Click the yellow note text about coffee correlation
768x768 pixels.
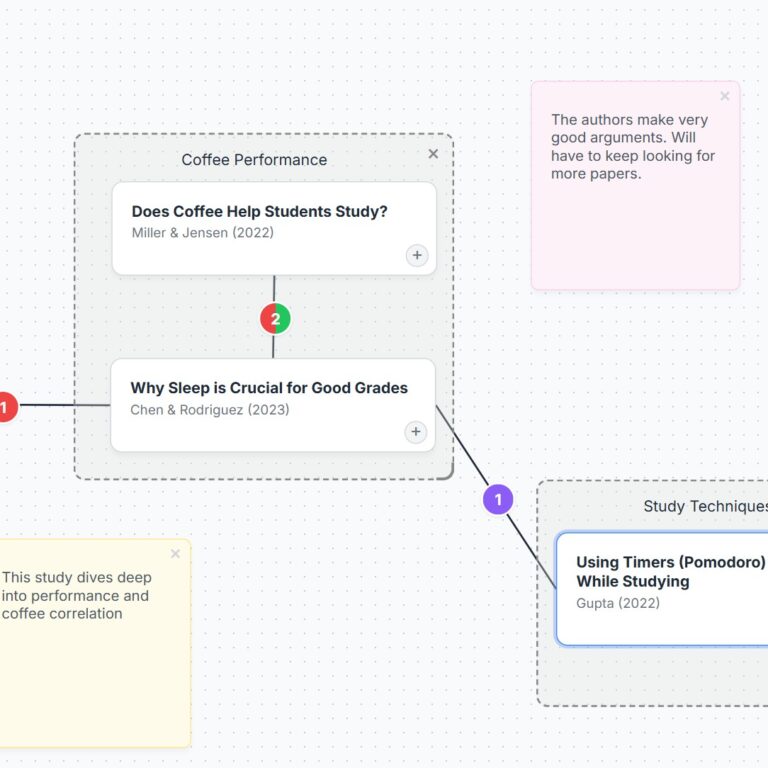76,596
